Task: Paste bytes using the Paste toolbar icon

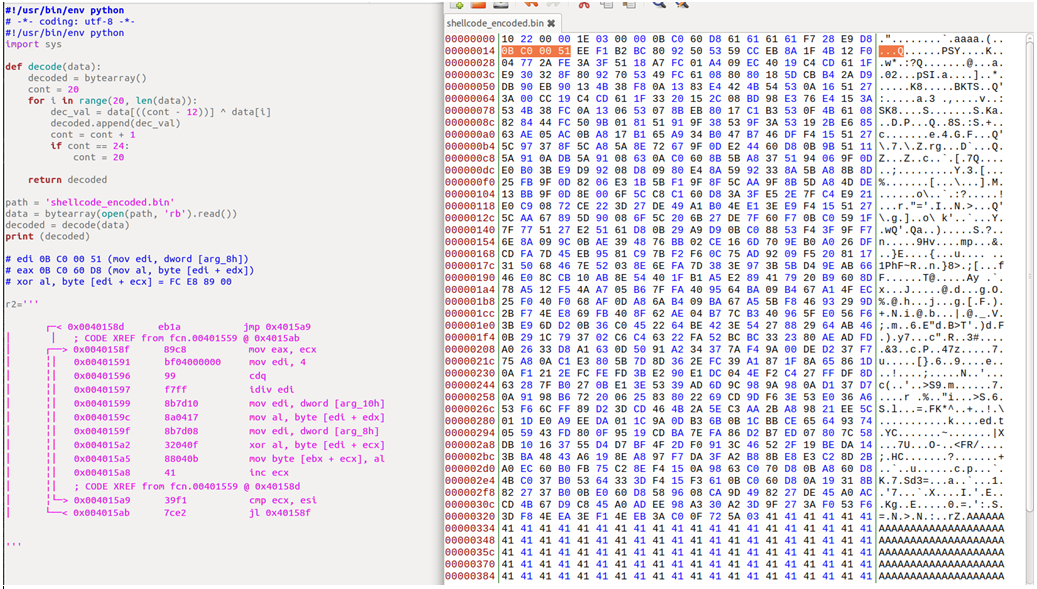Action: coord(629,4)
